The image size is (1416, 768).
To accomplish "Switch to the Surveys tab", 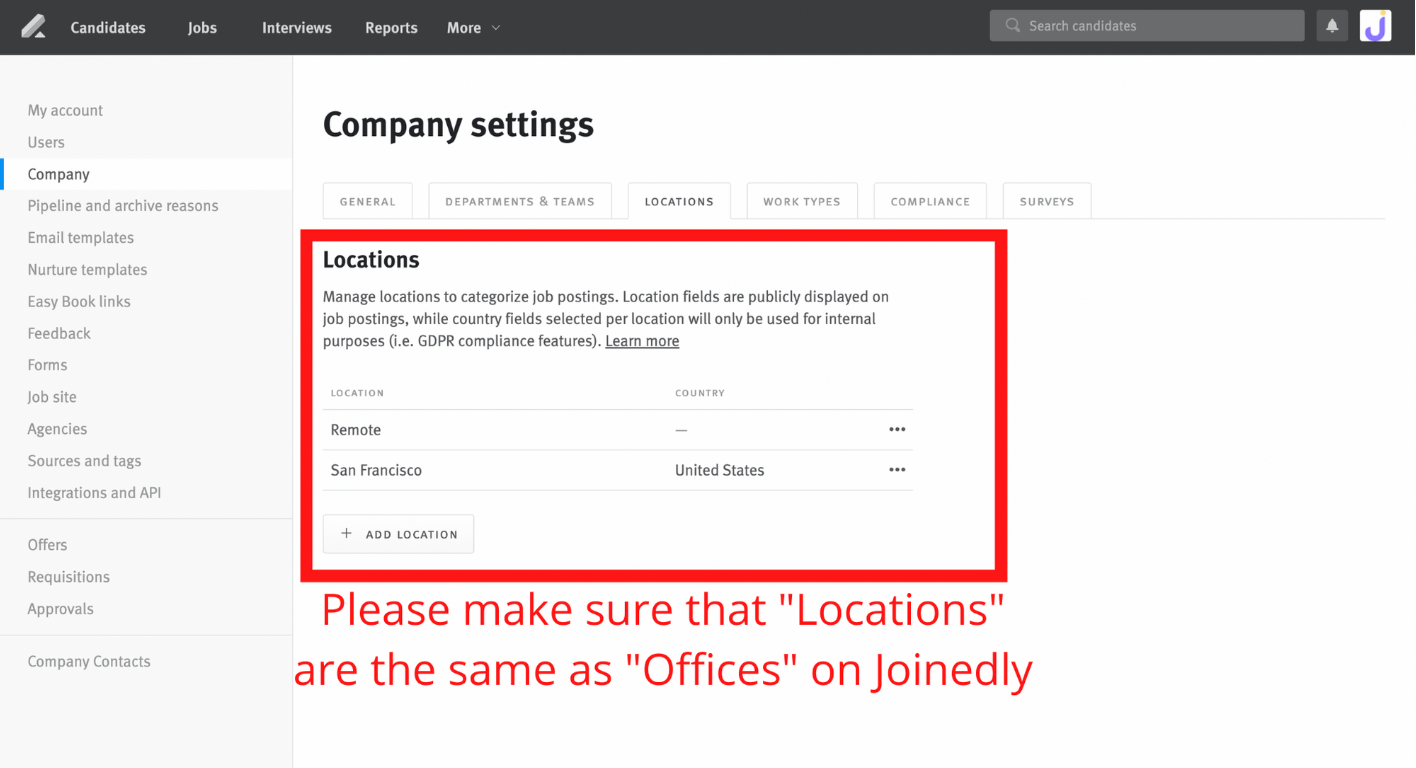I will click(x=1046, y=201).
